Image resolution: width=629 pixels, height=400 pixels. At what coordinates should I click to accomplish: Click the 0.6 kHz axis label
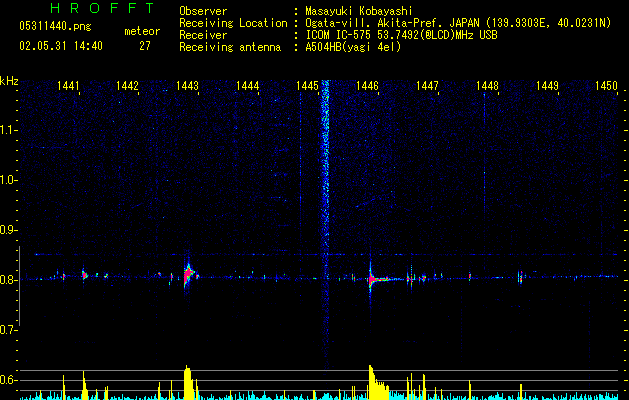[x=8, y=380]
